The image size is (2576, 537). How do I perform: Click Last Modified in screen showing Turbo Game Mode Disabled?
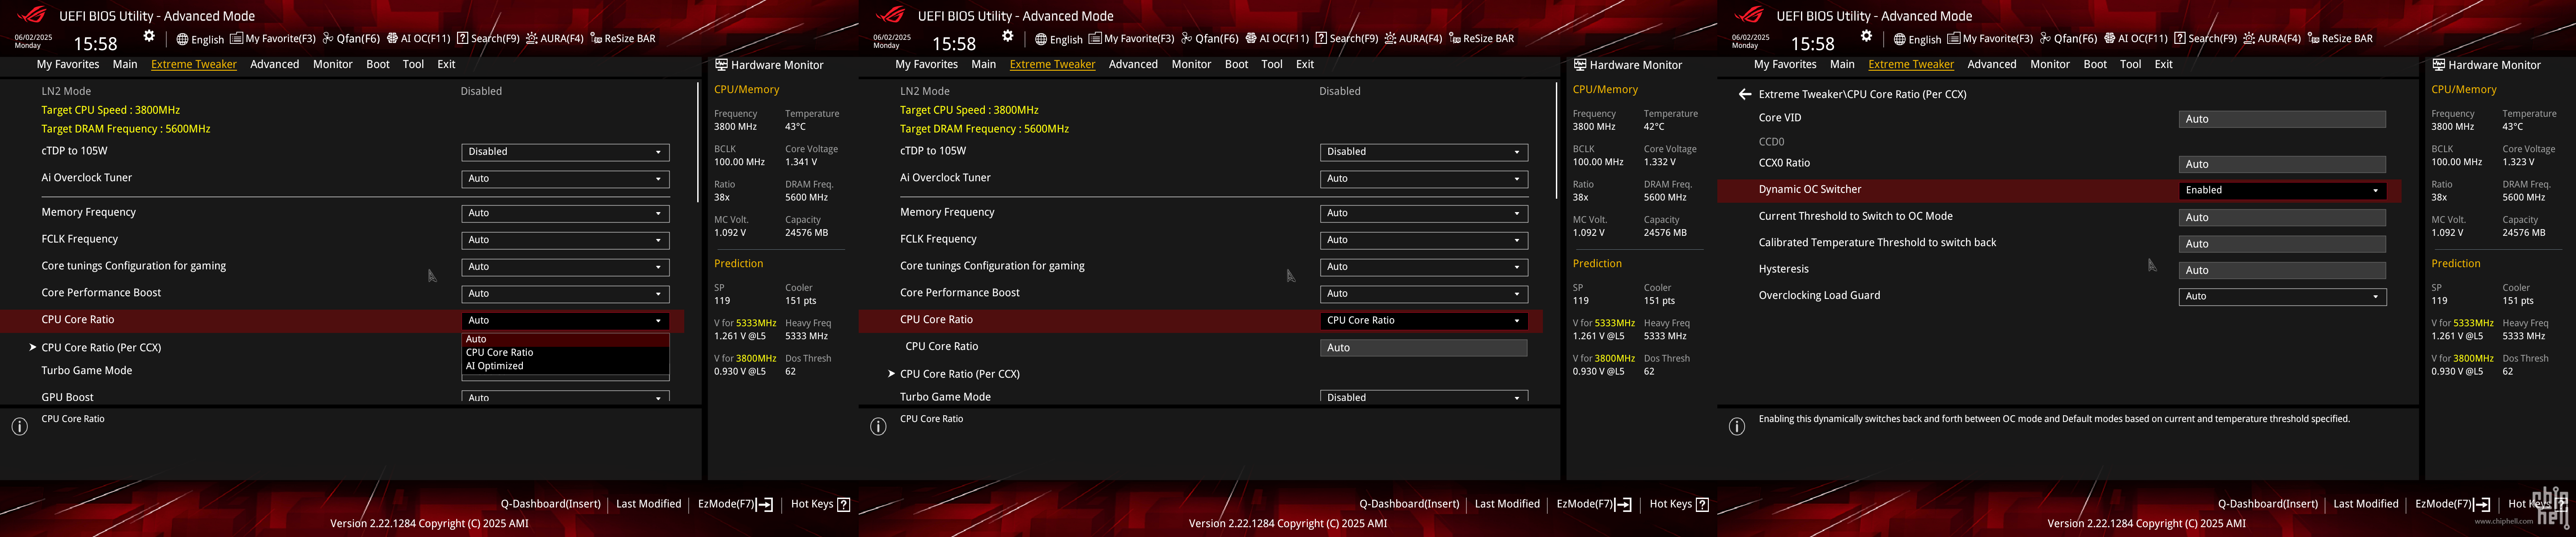click(x=1507, y=504)
